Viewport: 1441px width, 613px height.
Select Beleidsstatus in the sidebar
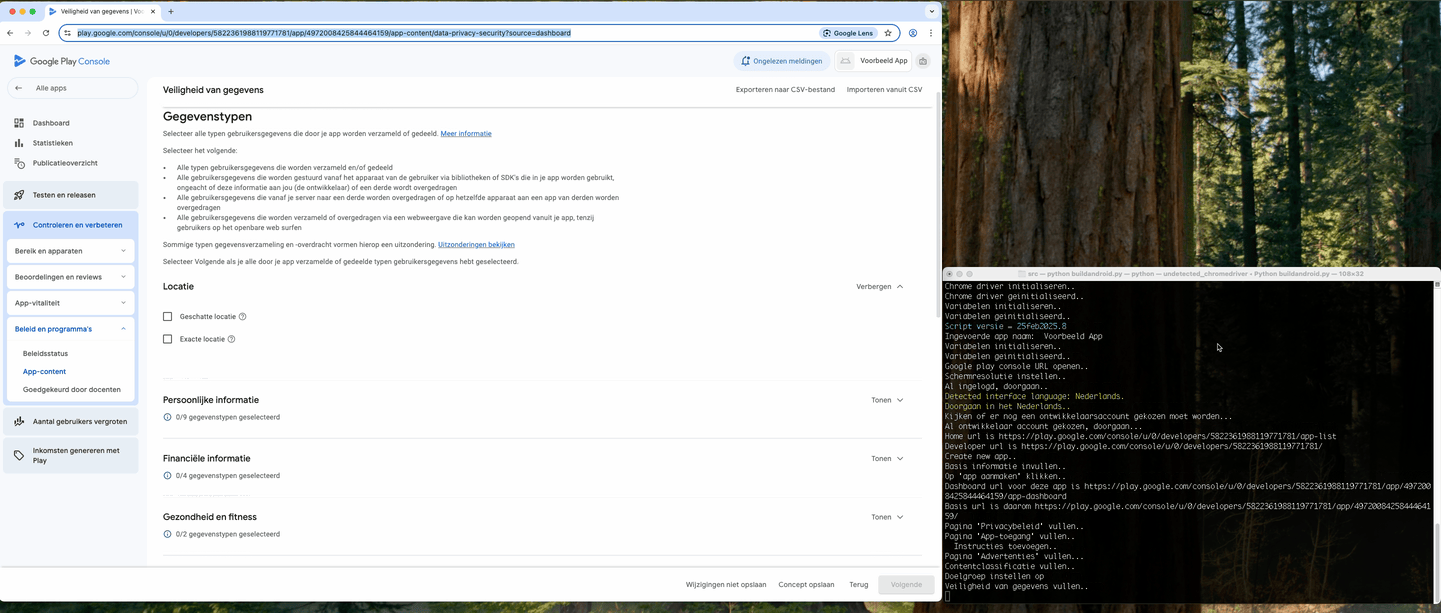45,353
